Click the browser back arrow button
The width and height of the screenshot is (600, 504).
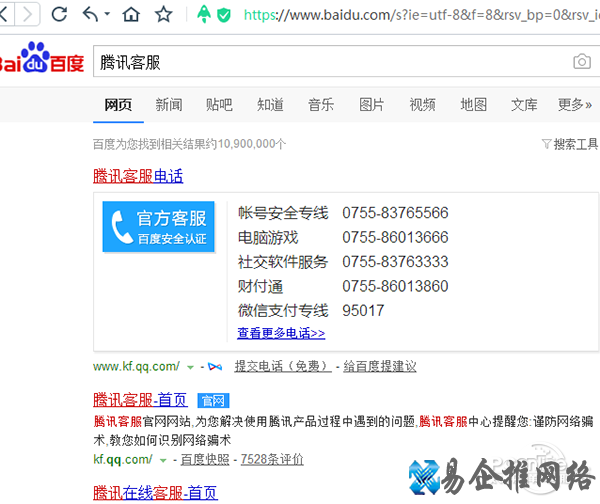(5, 15)
